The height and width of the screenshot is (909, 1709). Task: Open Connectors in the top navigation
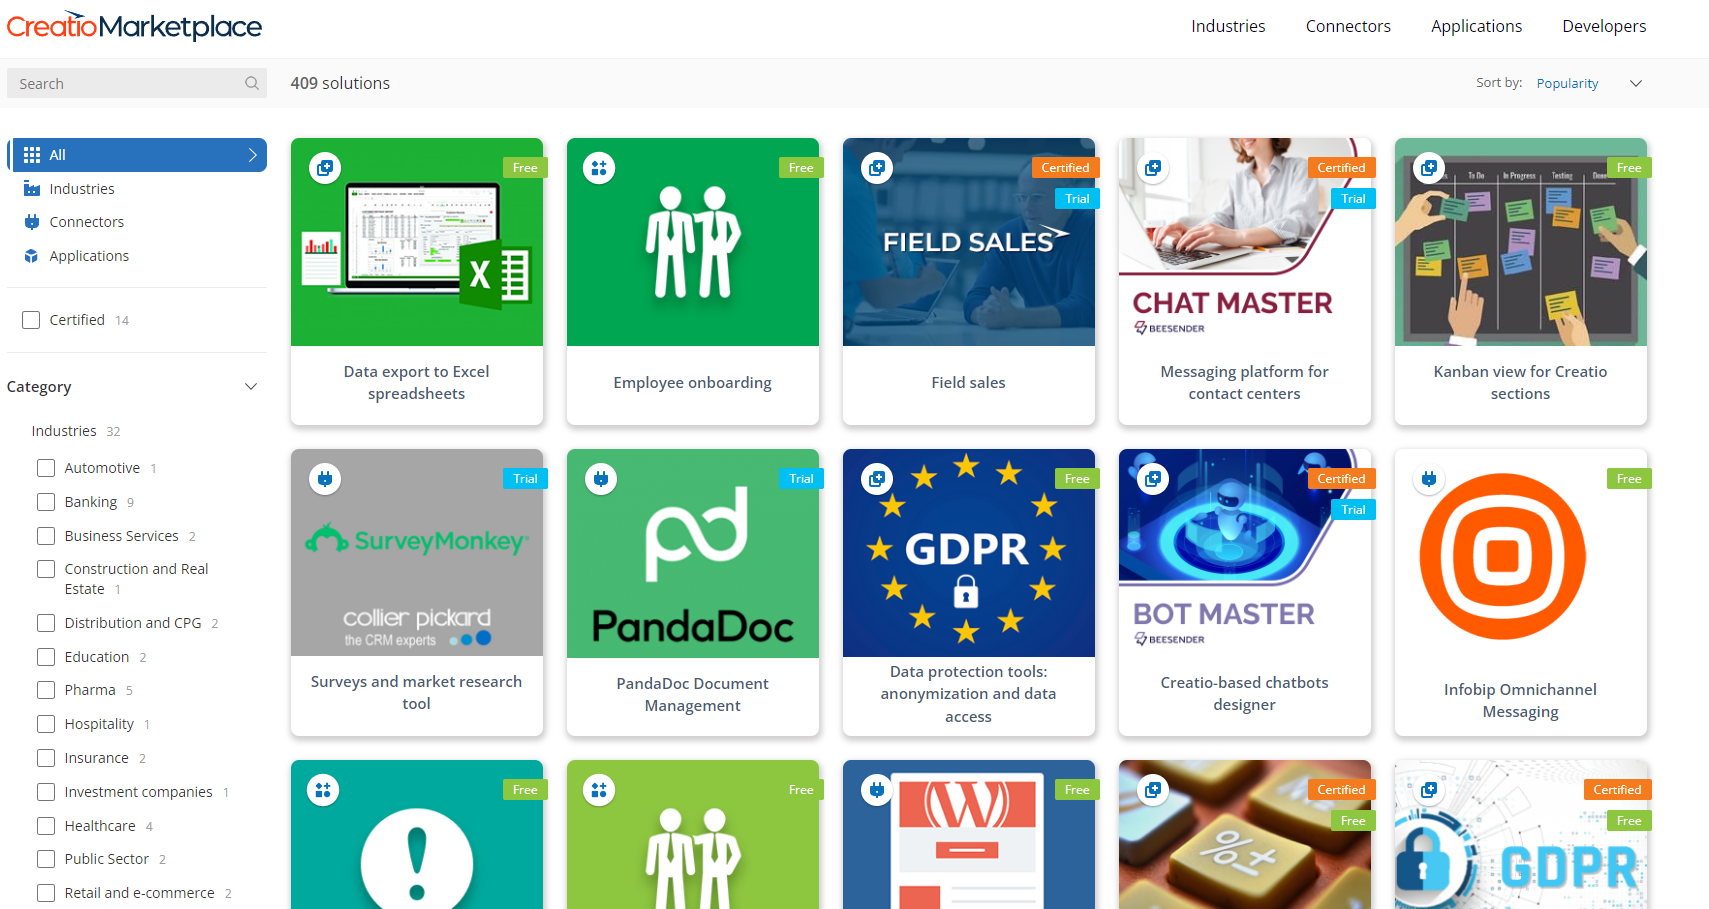1348,26
